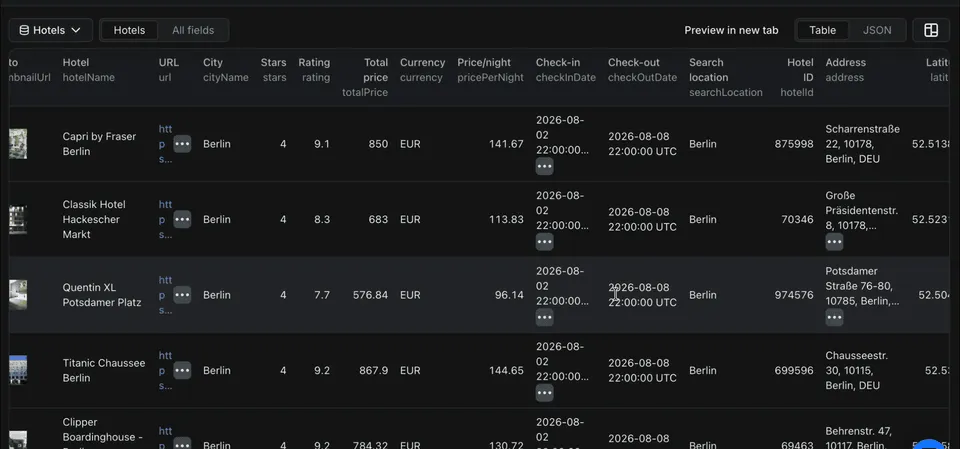The image size is (960, 449).
Task: Click address Scharrenstraße 22 cell
Action: point(863,144)
